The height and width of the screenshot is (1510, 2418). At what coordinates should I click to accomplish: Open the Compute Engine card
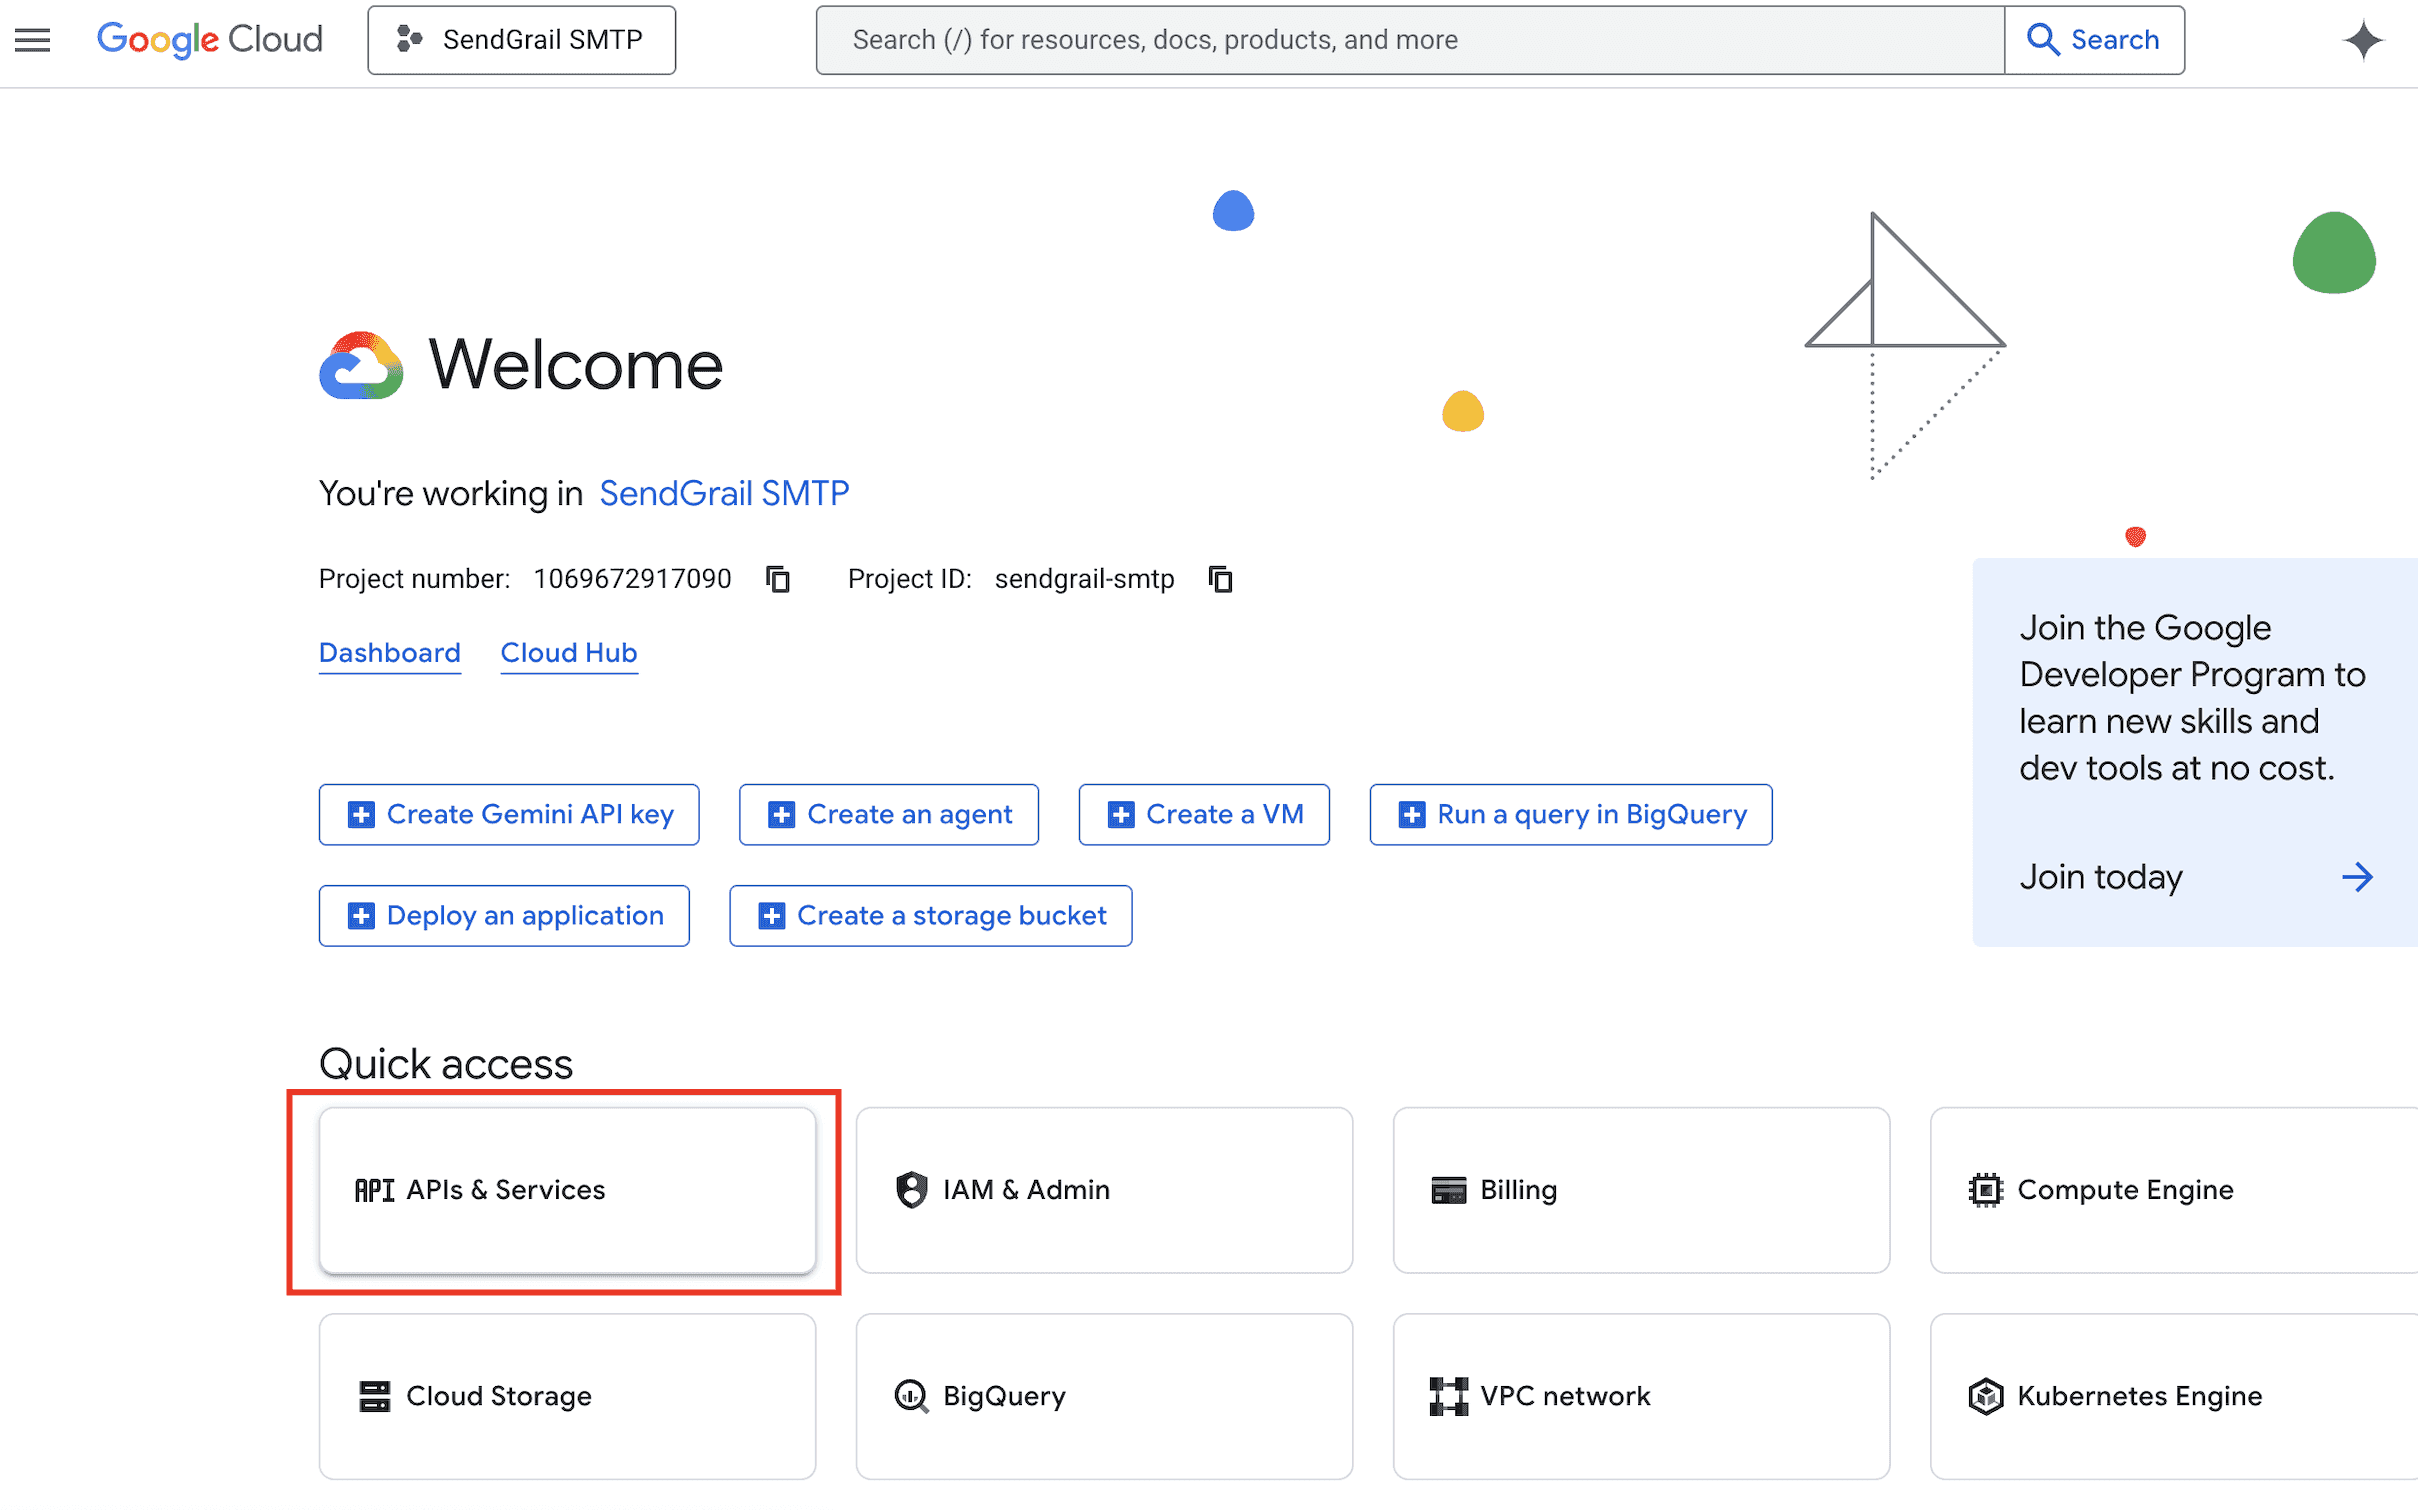click(x=2174, y=1190)
